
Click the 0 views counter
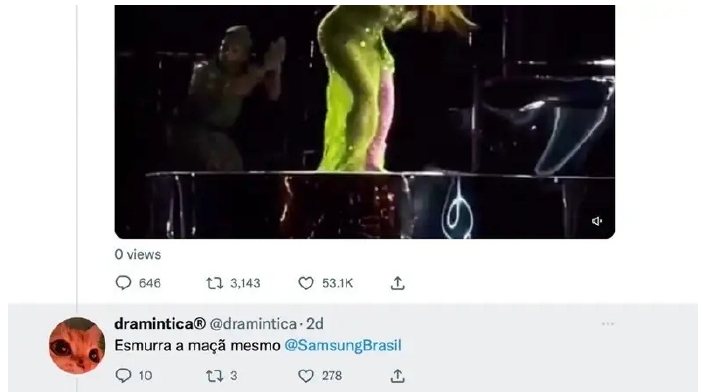[137, 255]
